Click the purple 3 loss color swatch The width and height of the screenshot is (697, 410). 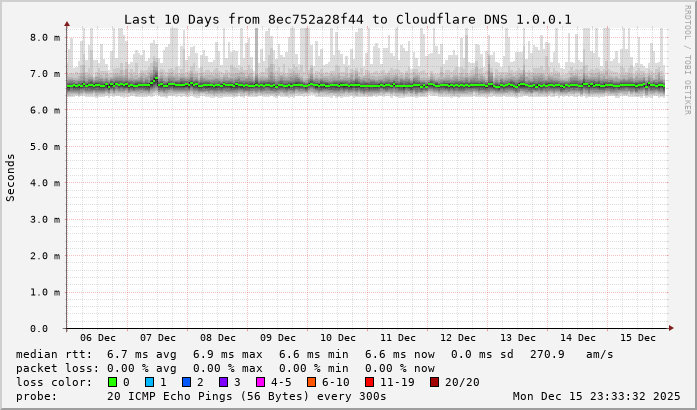tap(224, 382)
